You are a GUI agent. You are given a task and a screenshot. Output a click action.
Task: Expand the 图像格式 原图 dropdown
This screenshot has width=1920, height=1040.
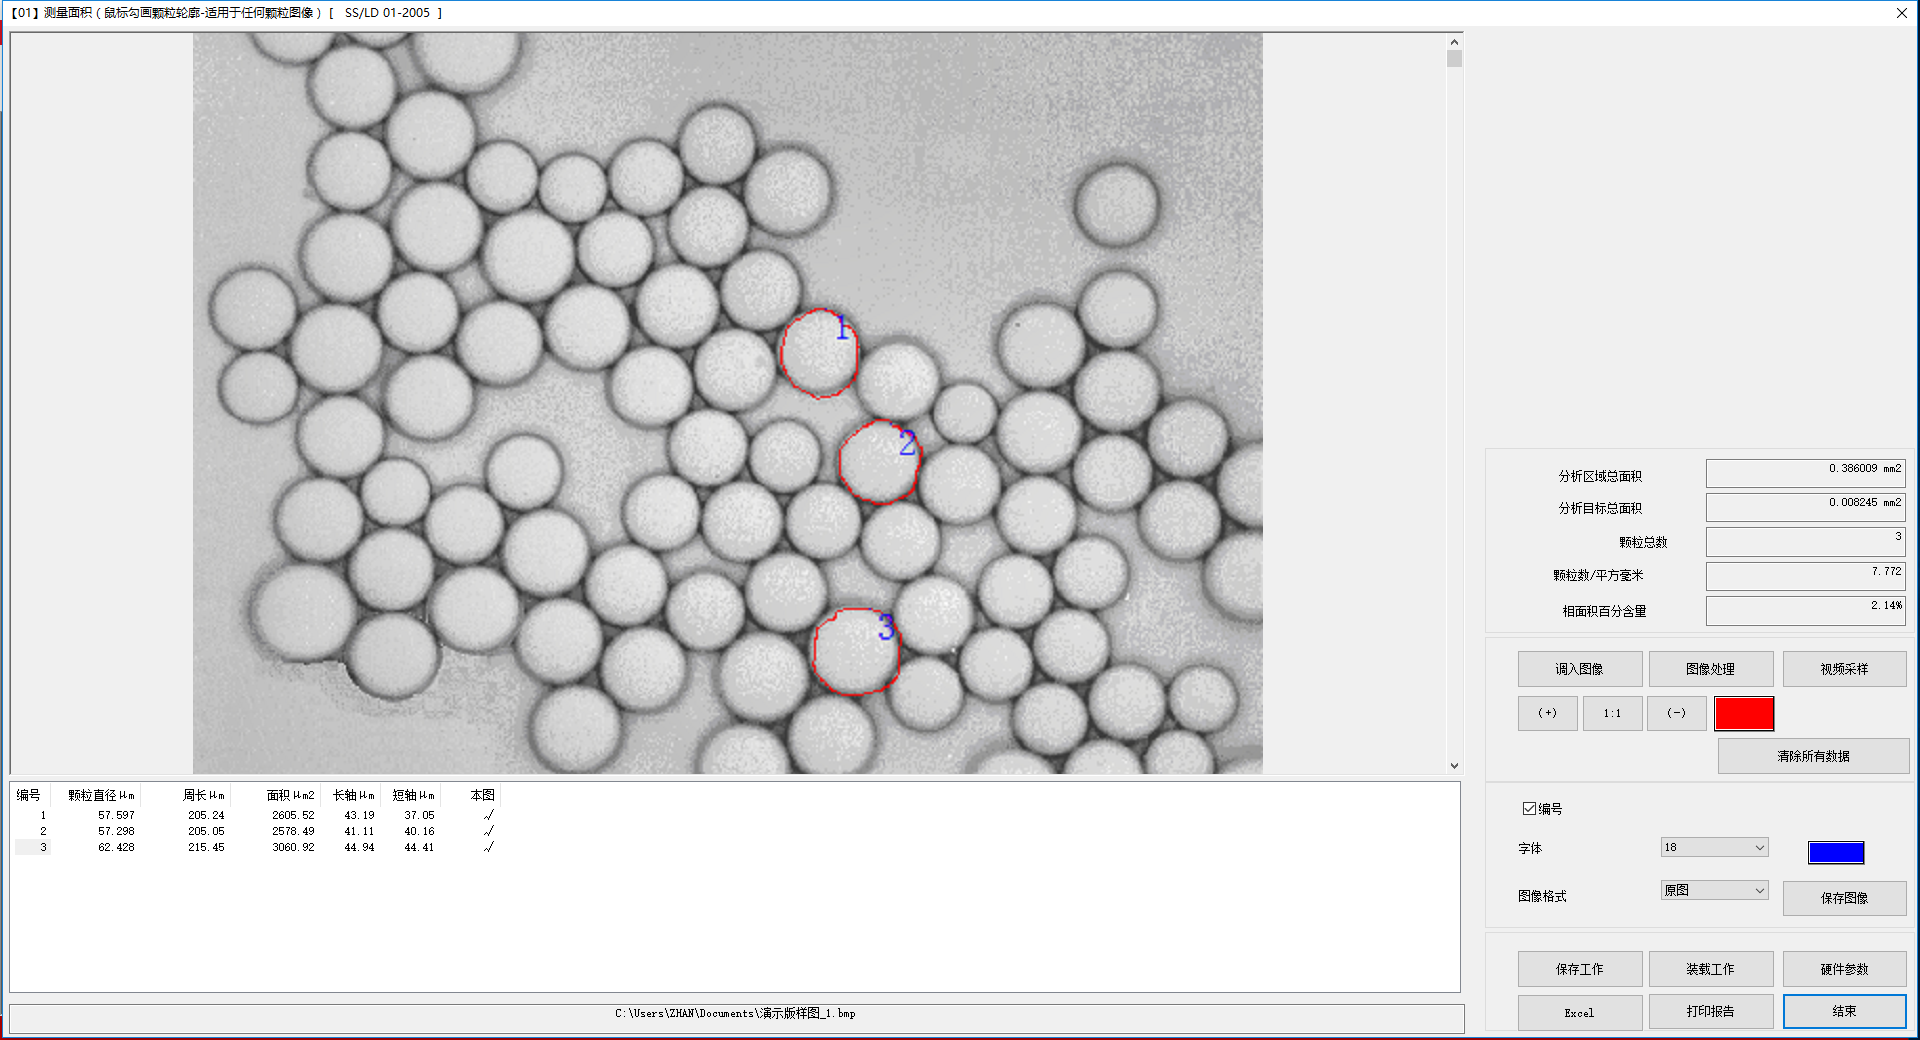click(1714, 891)
